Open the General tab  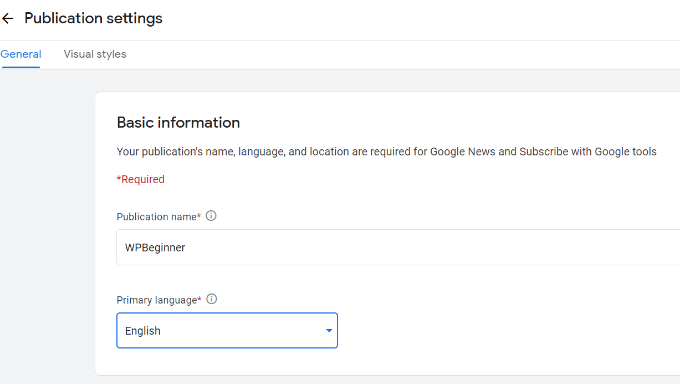click(x=21, y=54)
